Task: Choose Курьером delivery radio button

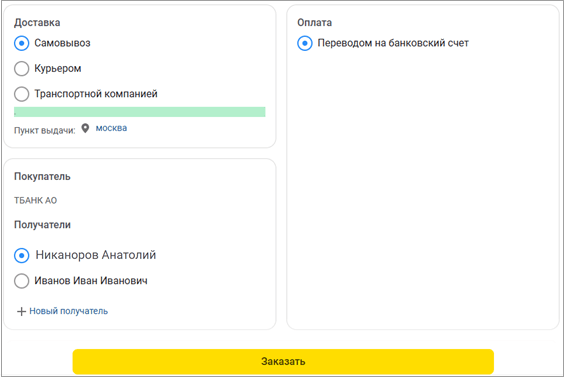Action: (22, 68)
